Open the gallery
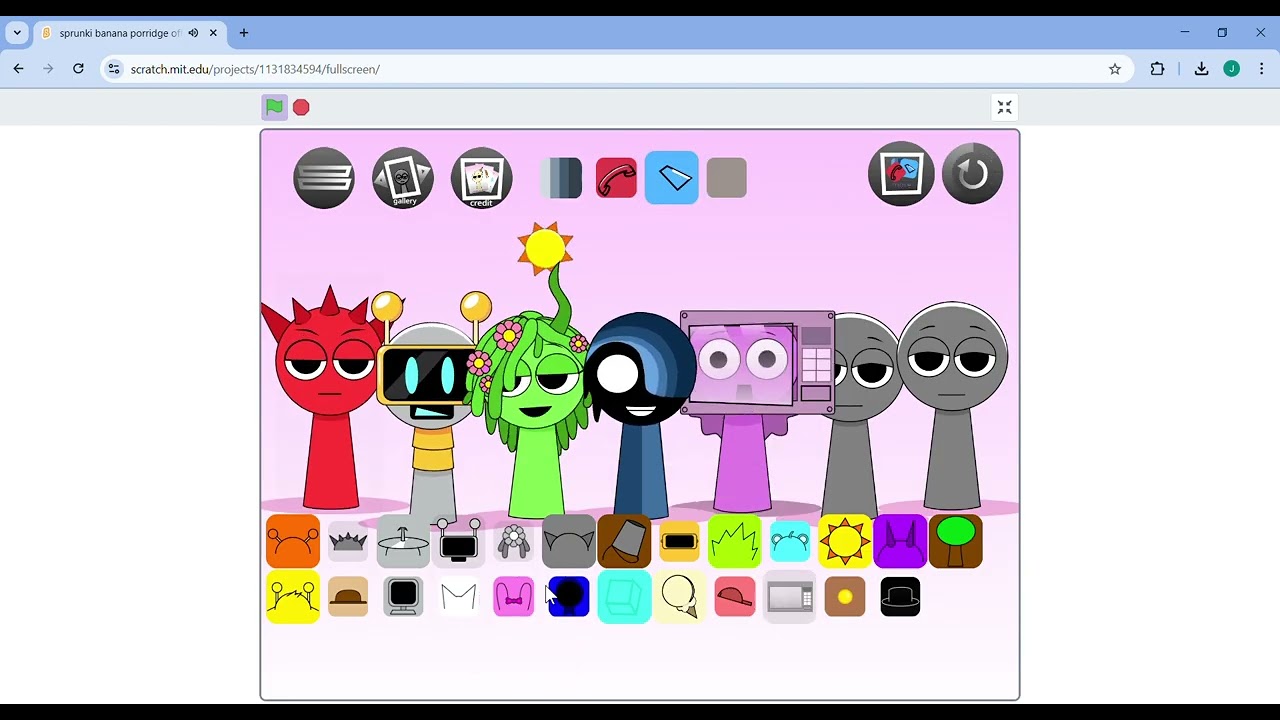The height and width of the screenshot is (720, 1280). click(403, 178)
